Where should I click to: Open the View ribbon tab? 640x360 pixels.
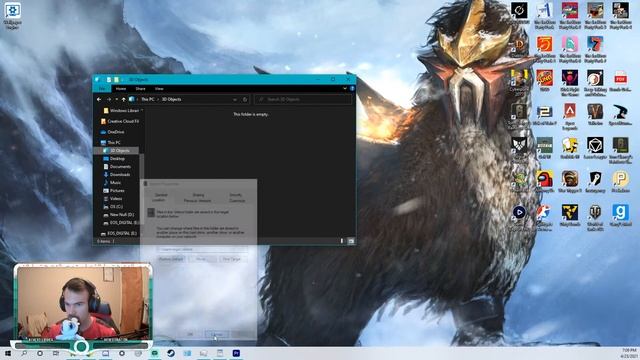159,89
